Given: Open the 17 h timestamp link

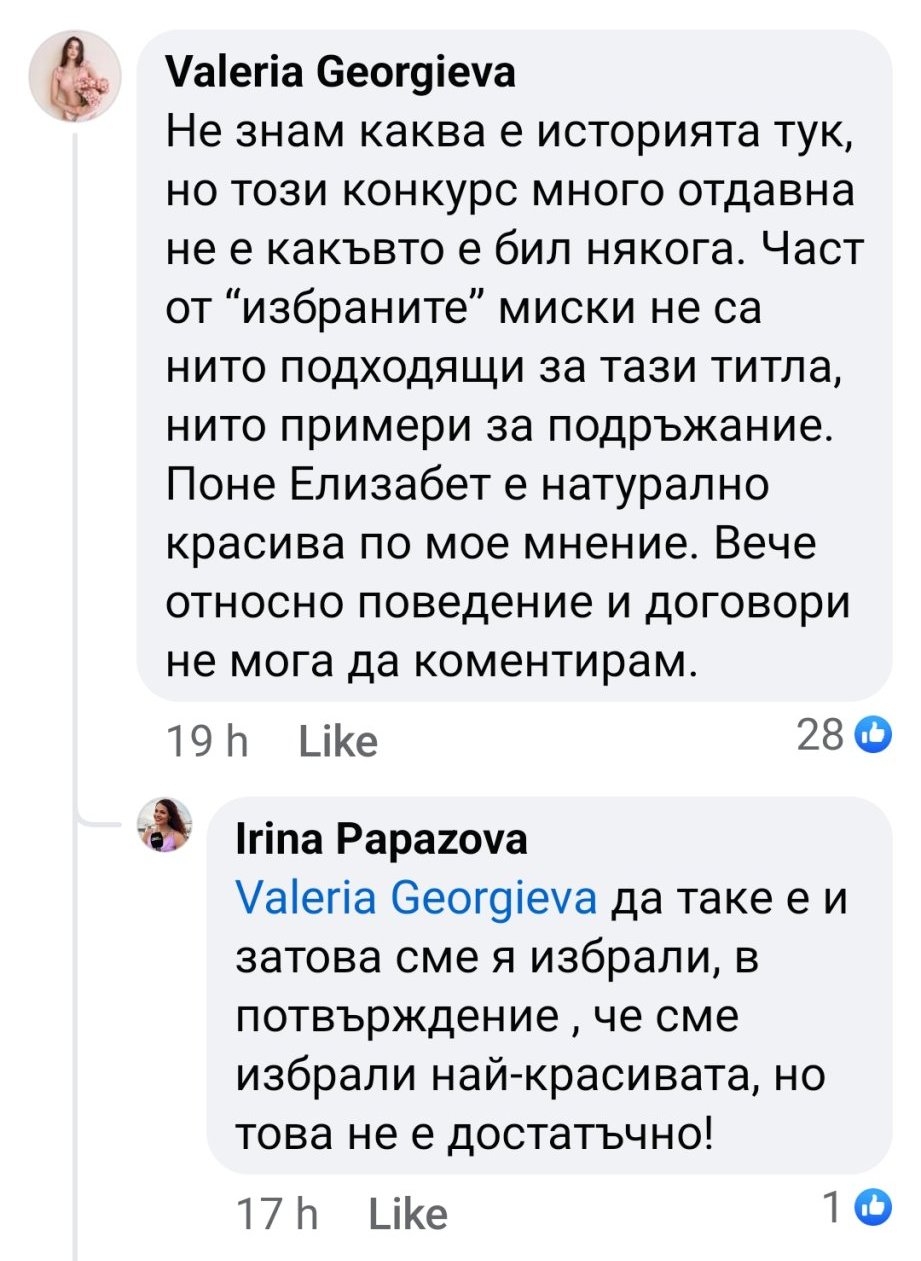Looking at the screenshot, I should [x=278, y=1213].
